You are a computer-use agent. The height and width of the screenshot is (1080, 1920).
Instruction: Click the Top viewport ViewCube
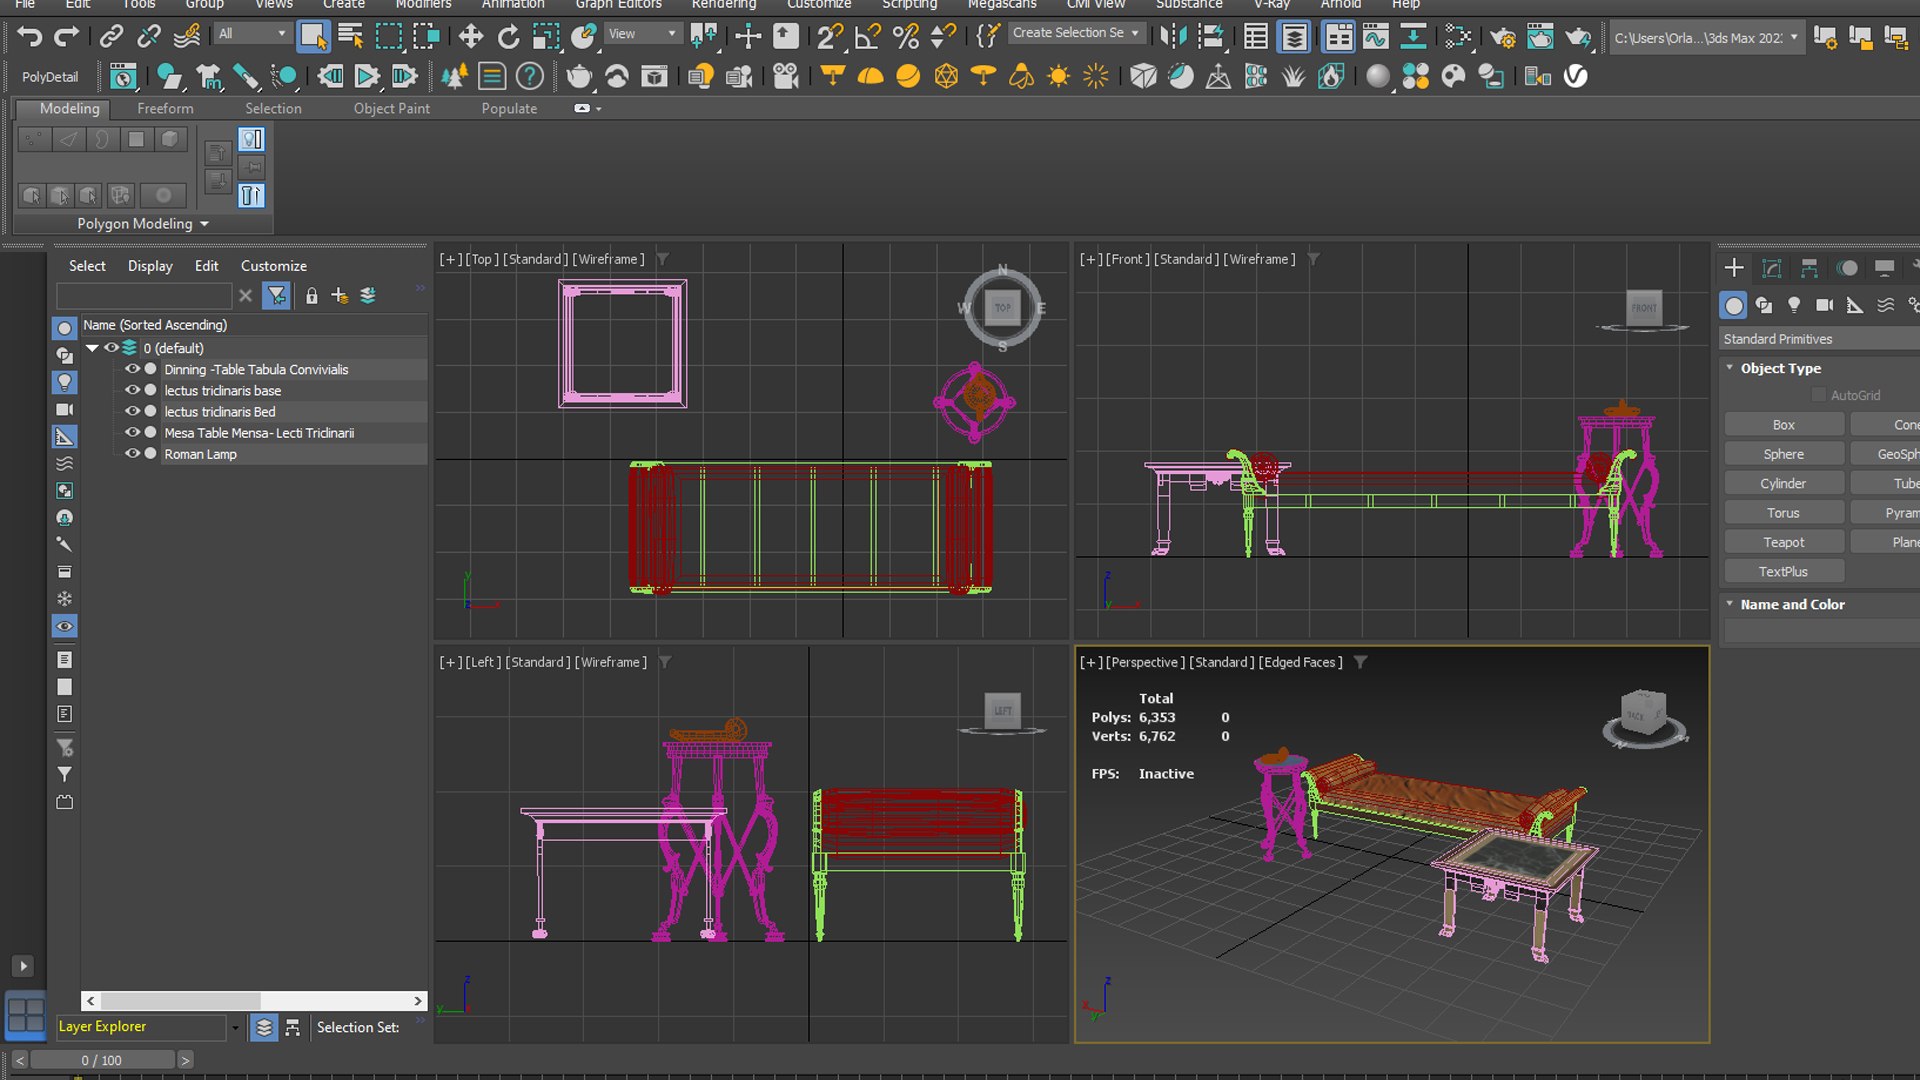pyautogui.click(x=1002, y=308)
